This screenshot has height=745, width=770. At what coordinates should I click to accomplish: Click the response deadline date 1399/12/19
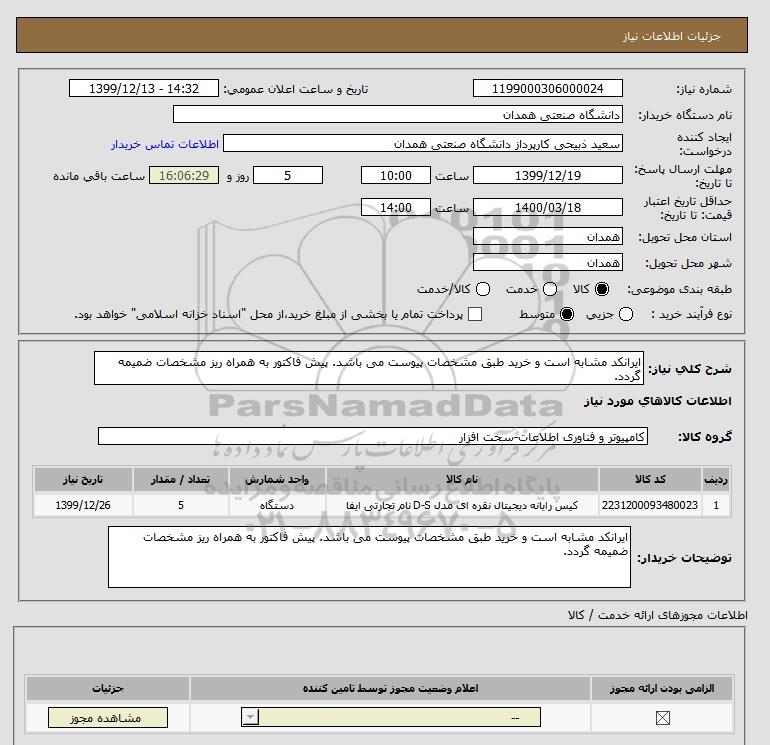[x=548, y=175]
